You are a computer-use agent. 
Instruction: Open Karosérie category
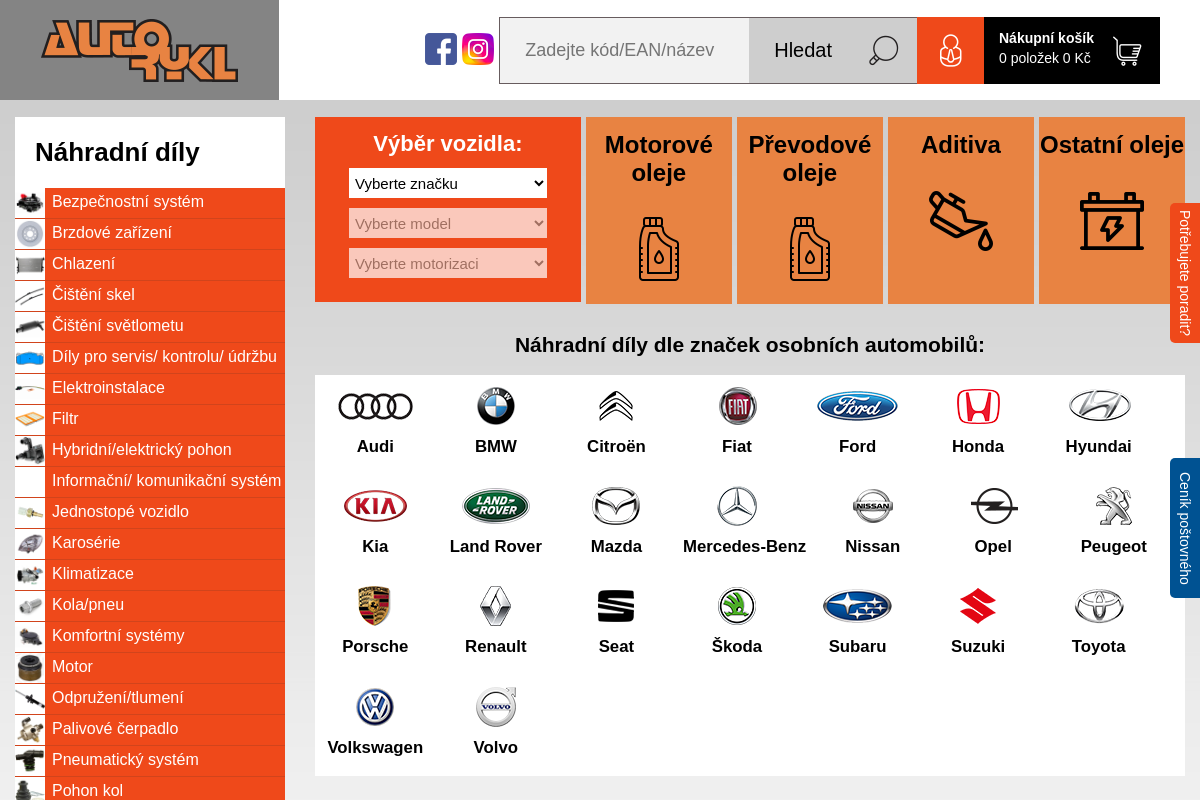pyautogui.click(x=150, y=544)
